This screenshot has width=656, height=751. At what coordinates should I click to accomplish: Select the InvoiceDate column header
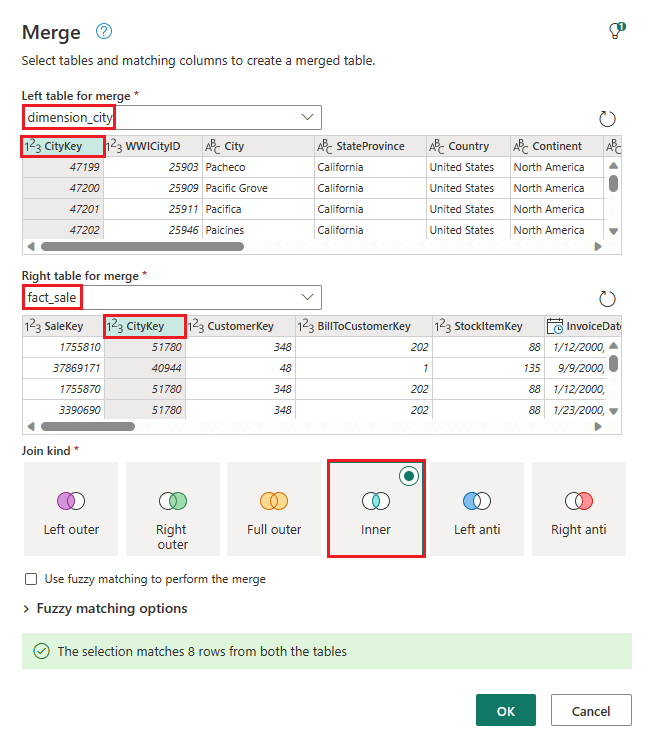coord(583,326)
